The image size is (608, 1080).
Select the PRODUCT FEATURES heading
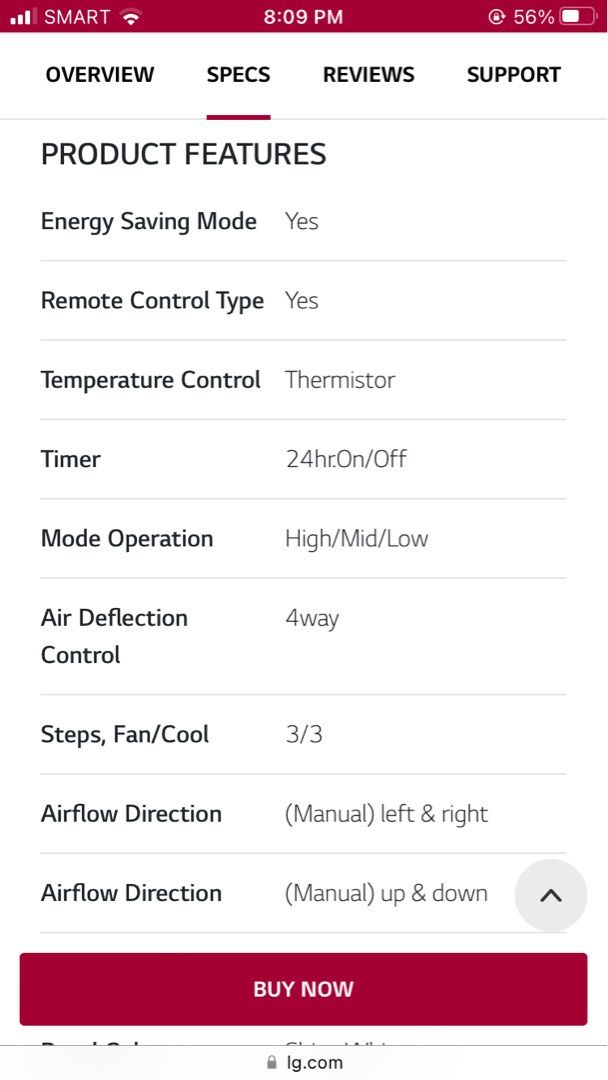click(x=183, y=154)
